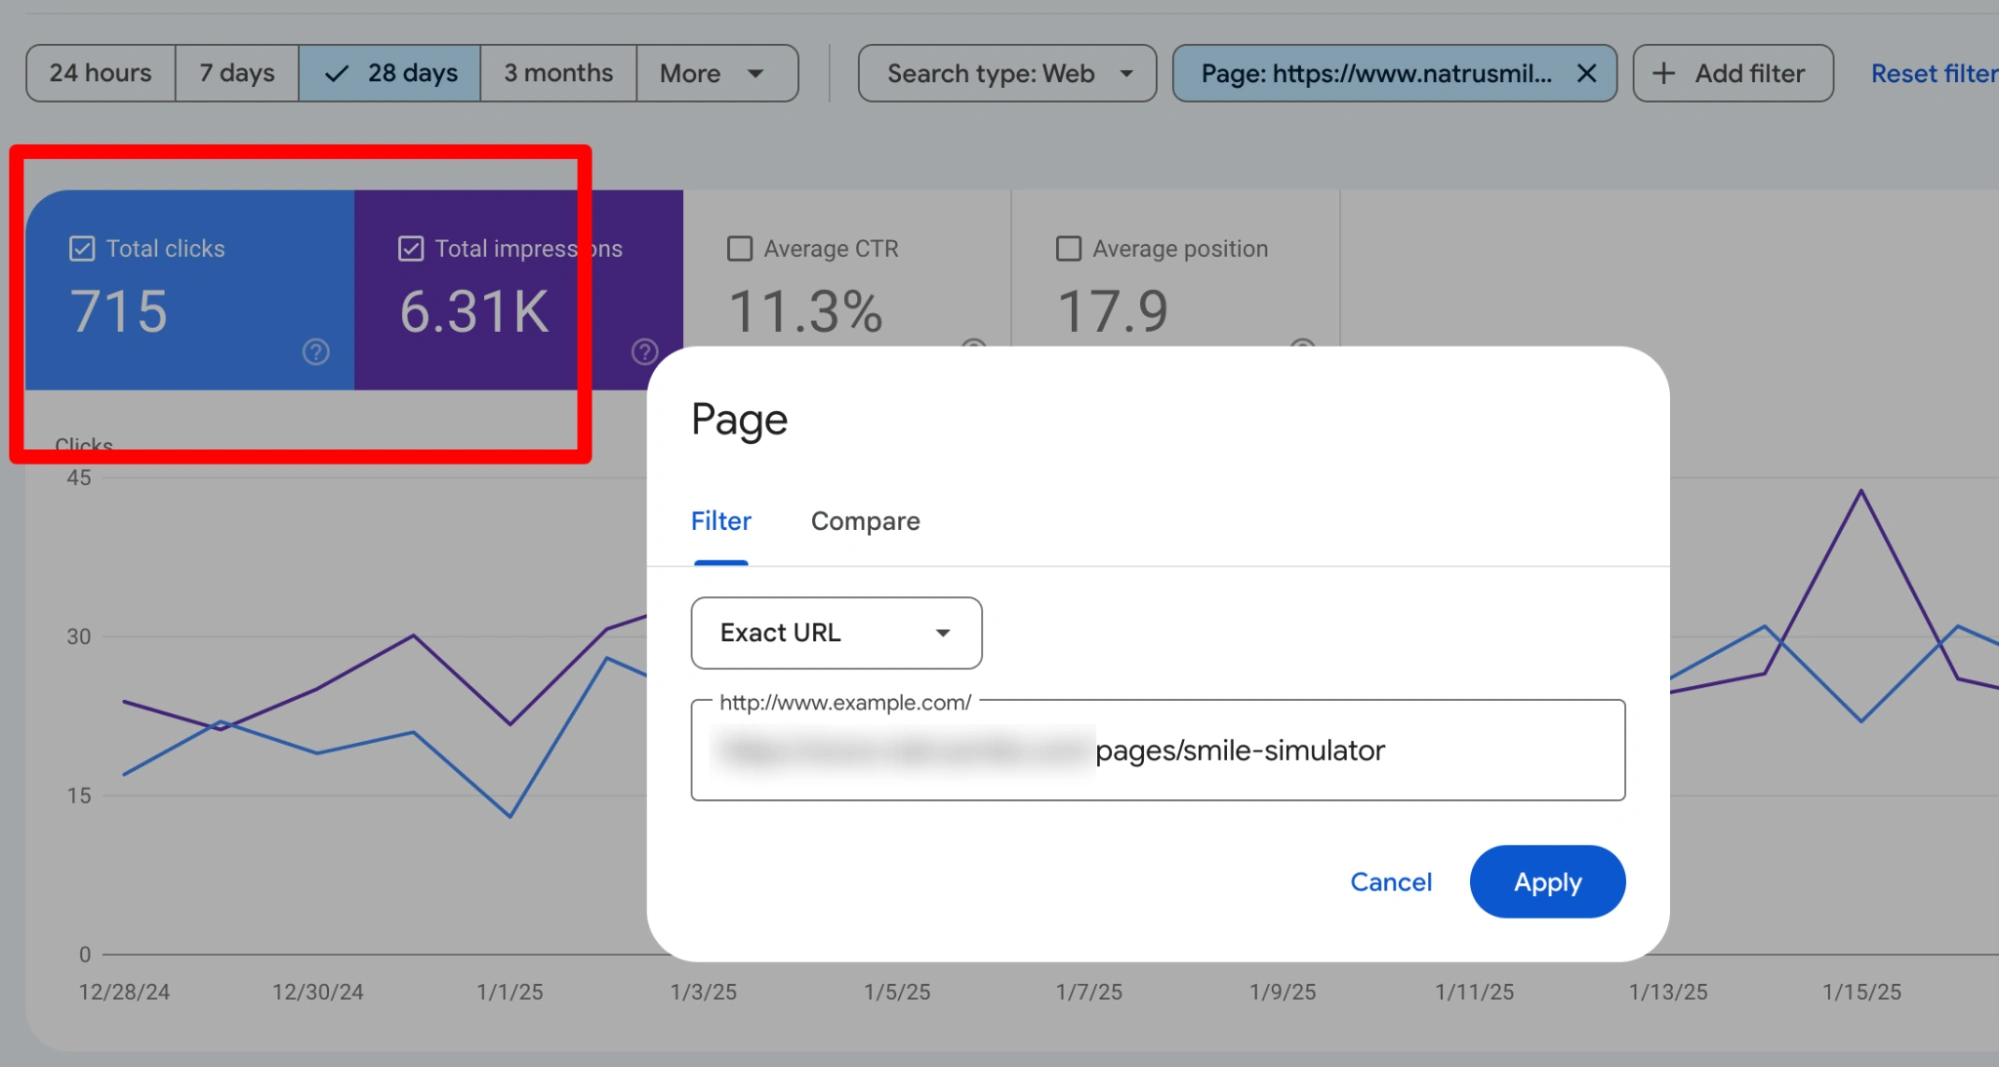Click the 715 total clicks value
Viewport: 1999px width, 1067px height.
tap(118, 311)
